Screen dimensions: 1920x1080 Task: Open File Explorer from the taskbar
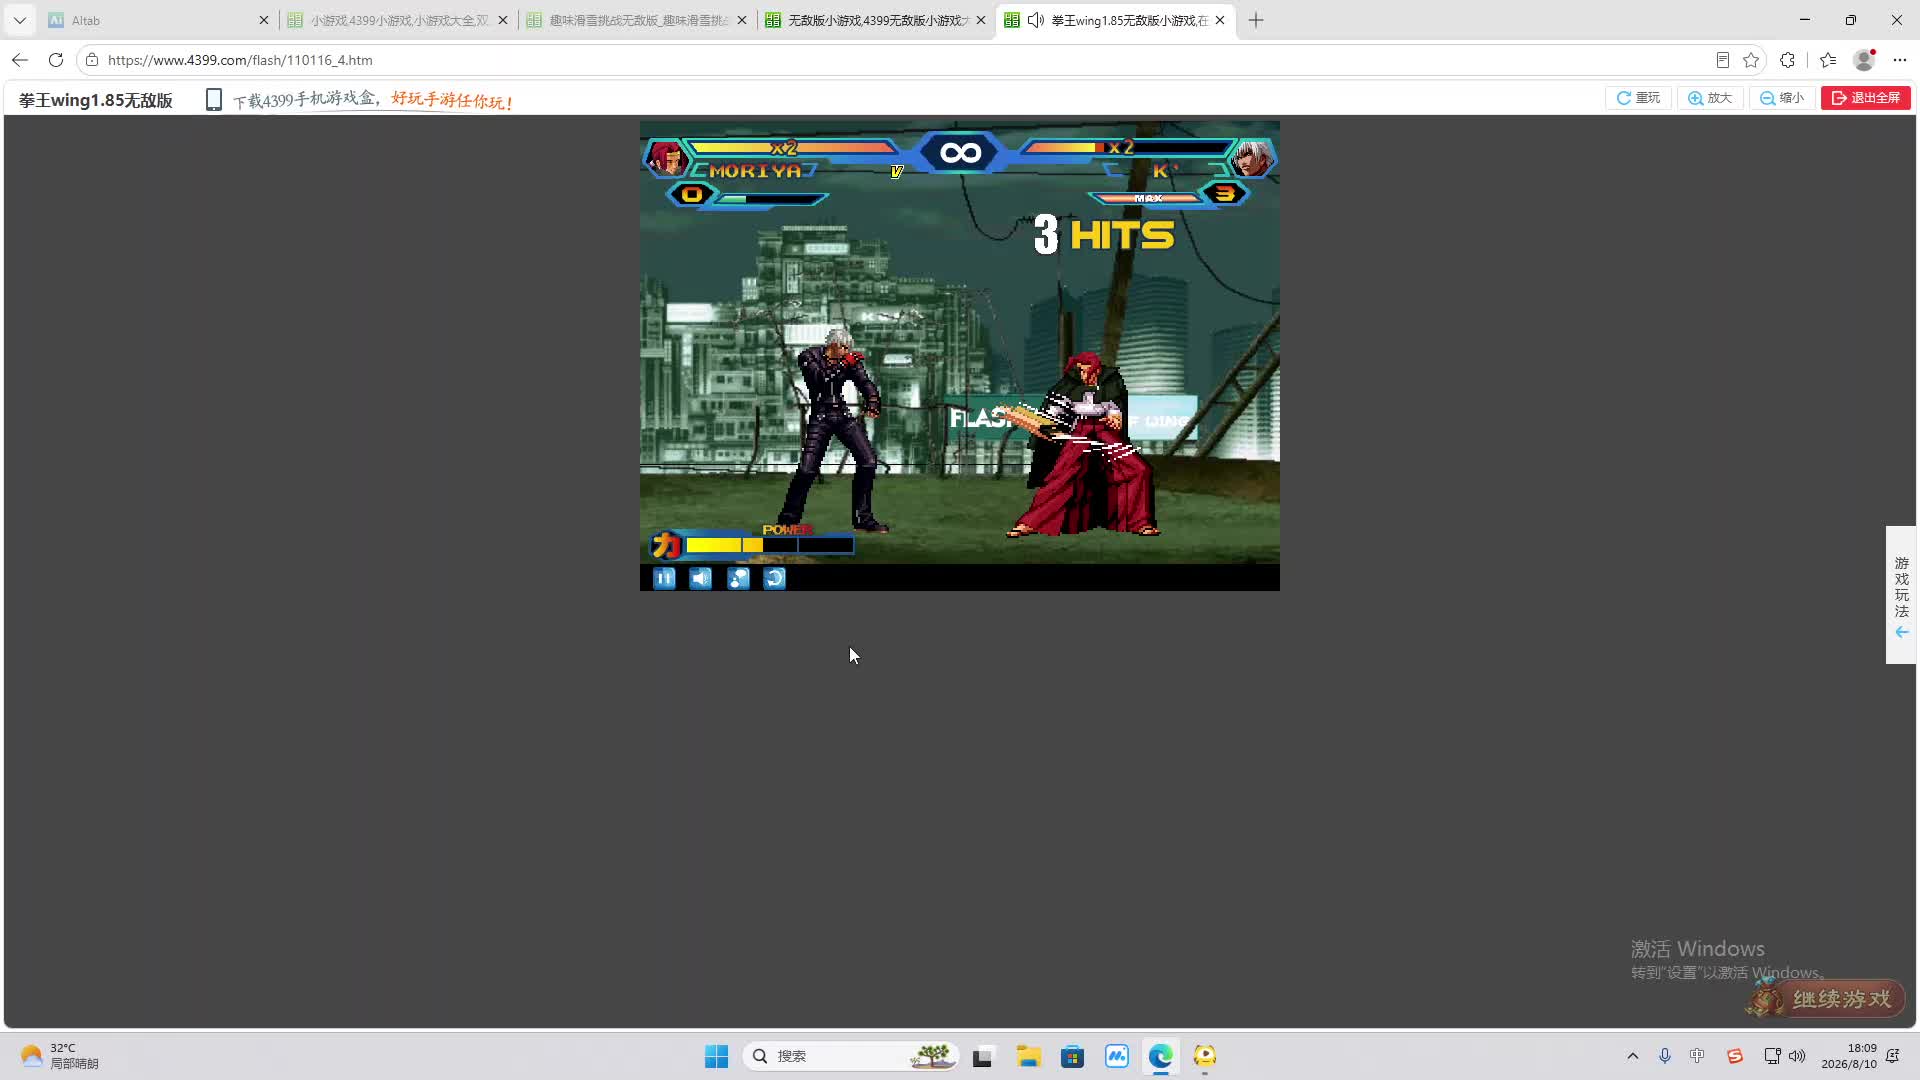coord(1028,1056)
